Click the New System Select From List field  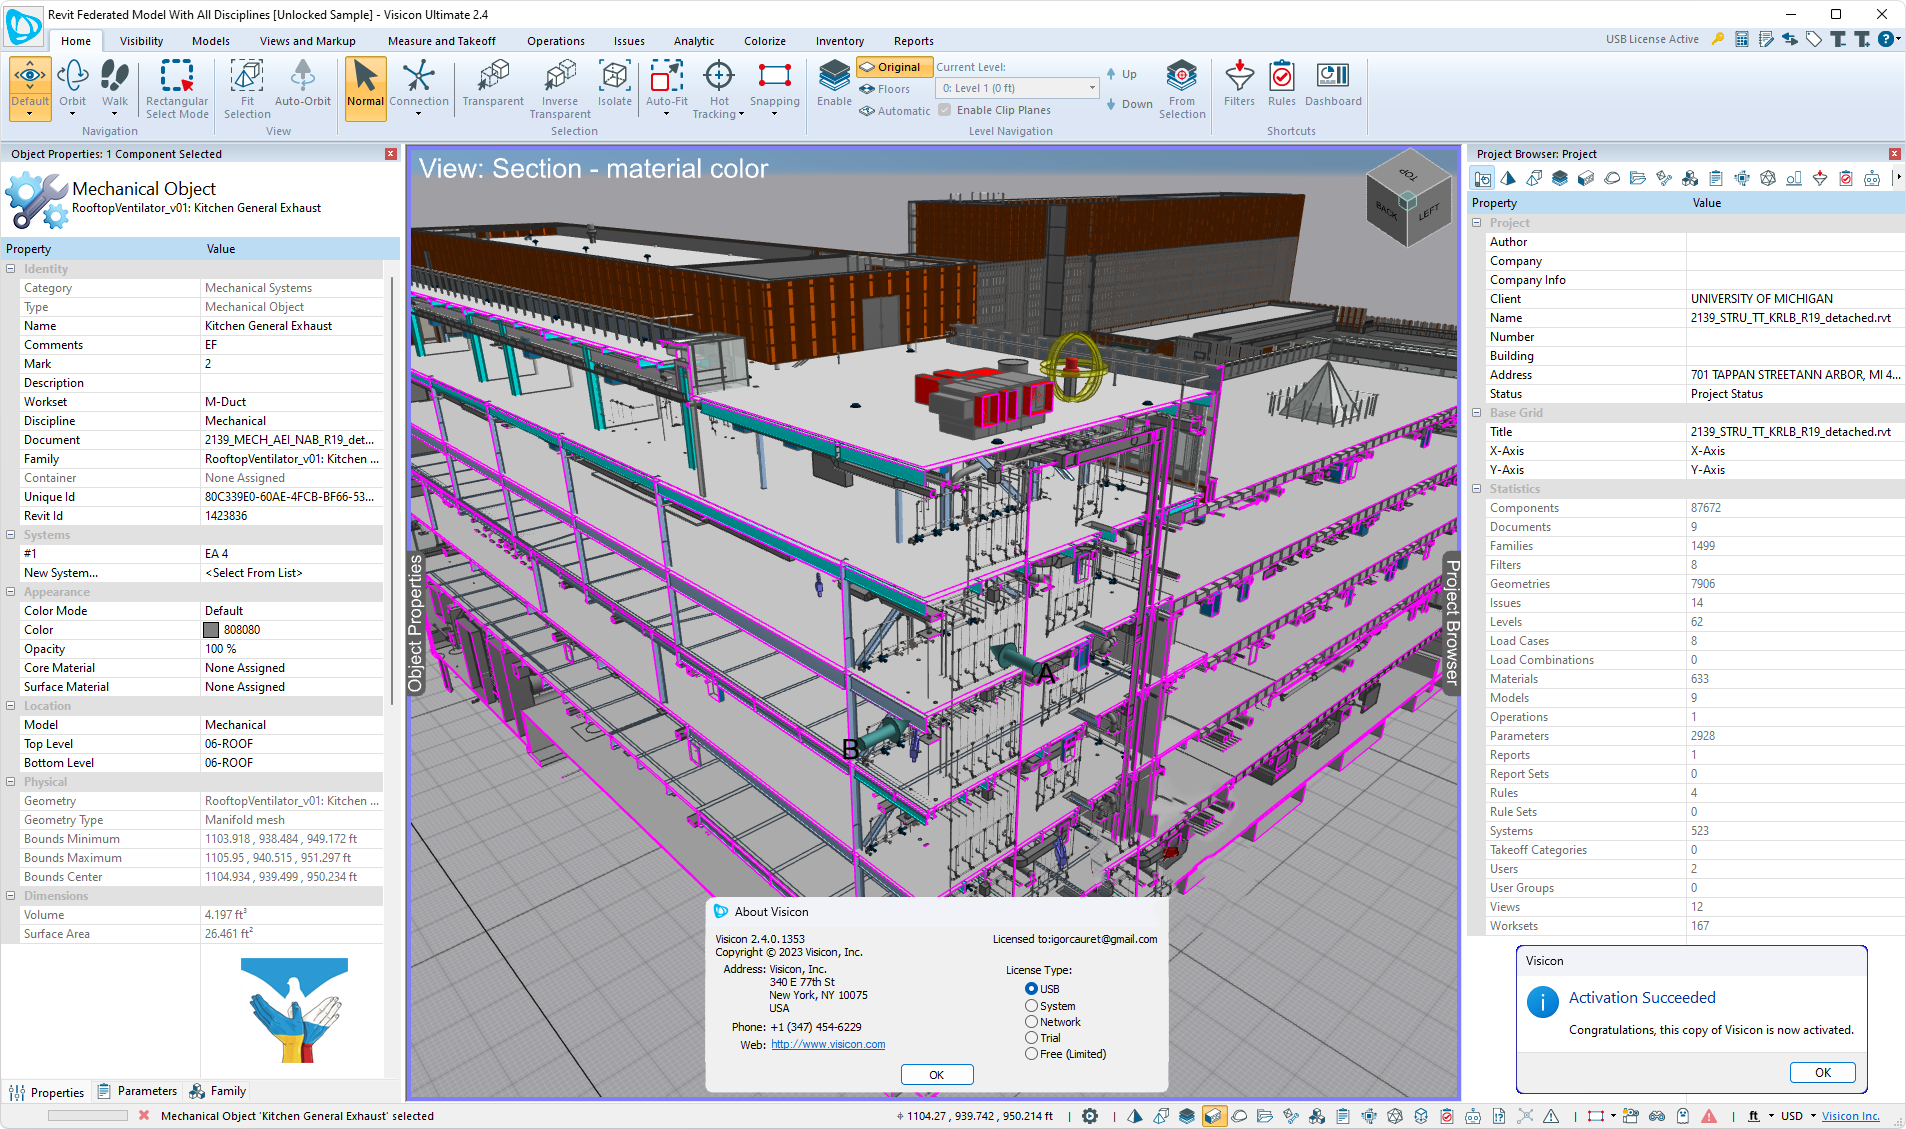(x=292, y=573)
